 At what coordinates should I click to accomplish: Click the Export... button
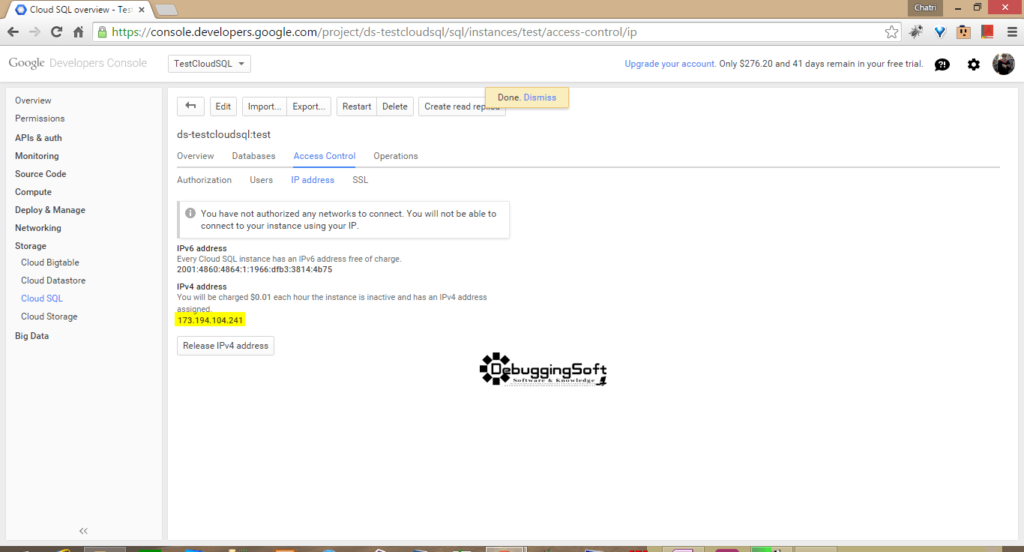(x=308, y=106)
